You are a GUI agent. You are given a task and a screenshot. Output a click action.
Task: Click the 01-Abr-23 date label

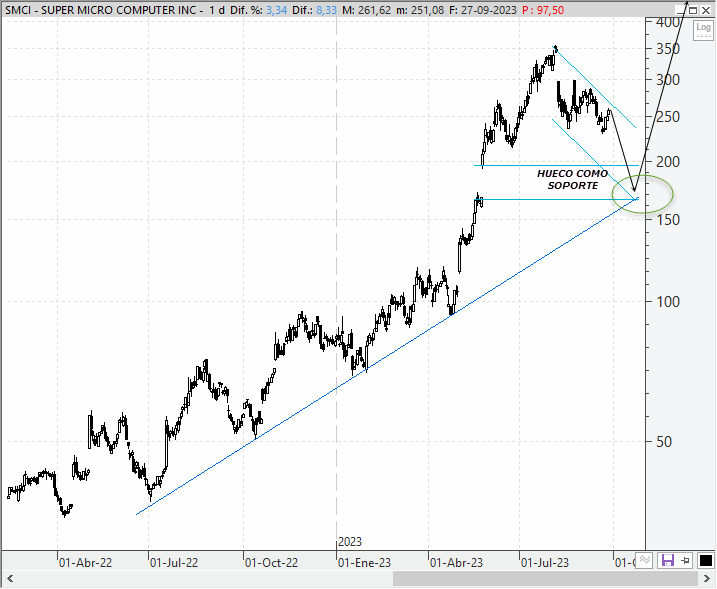456,562
